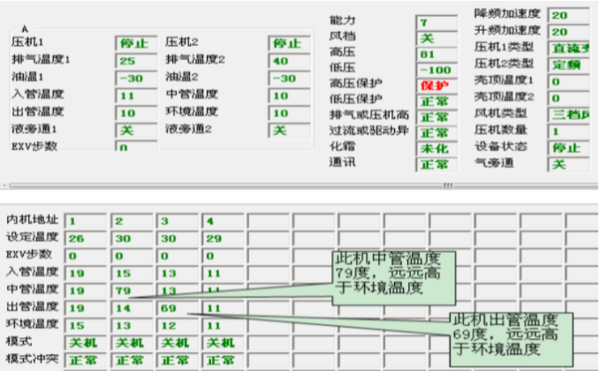Click the 压机2 status field showing 停止
600x378 pixels.
[x=289, y=43]
